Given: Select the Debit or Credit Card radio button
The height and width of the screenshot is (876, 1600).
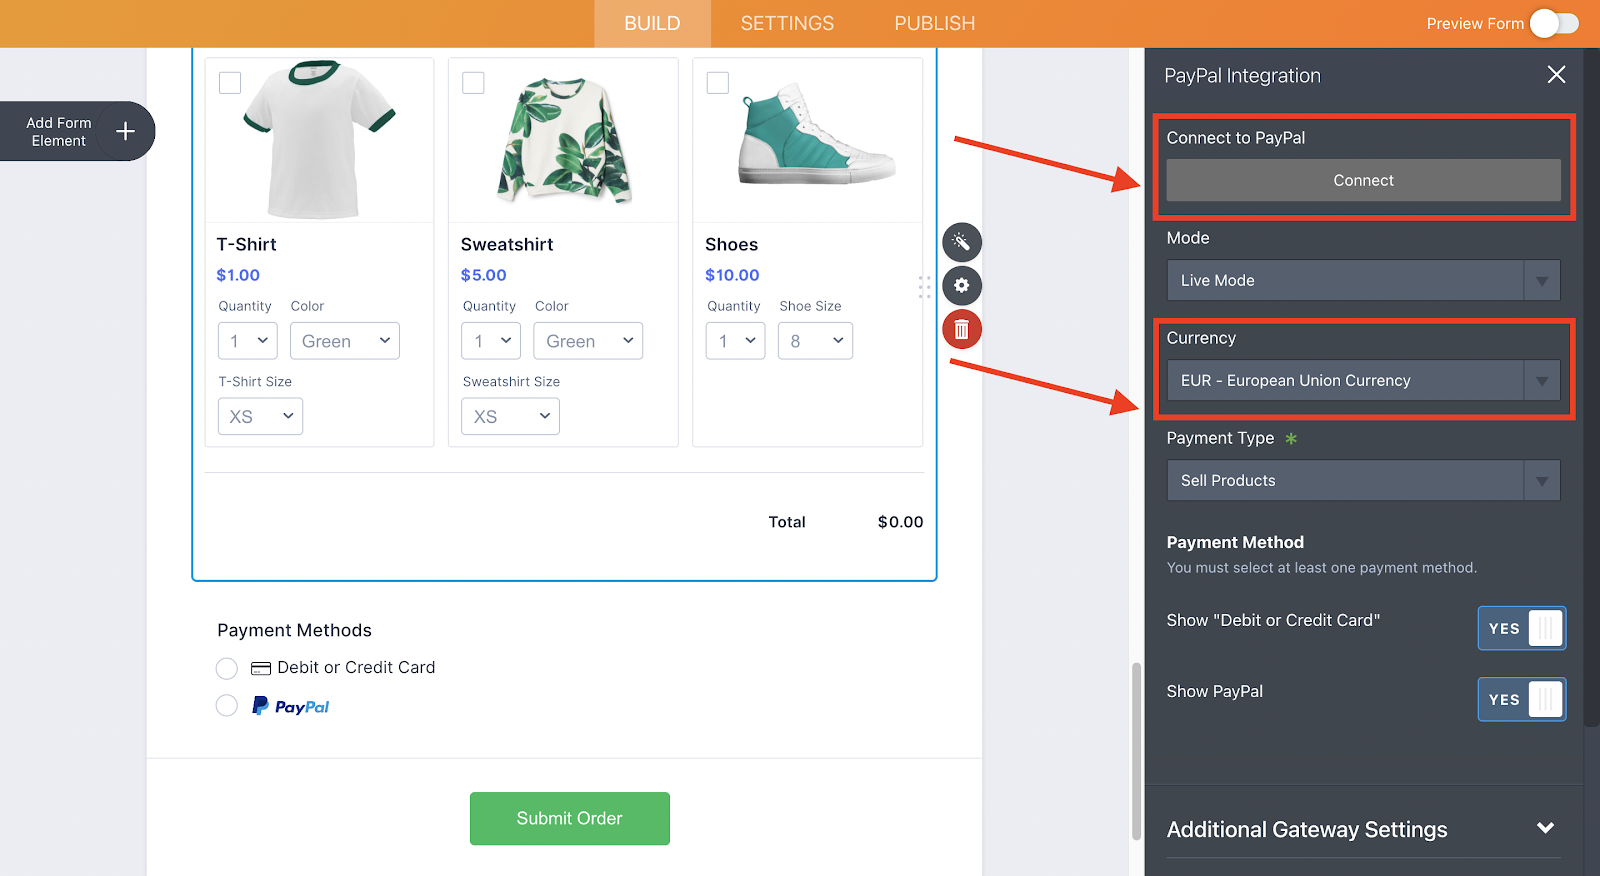Looking at the screenshot, I should click(x=227, y=668).
